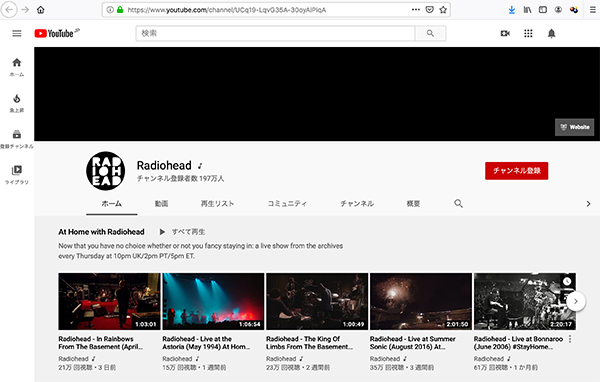Open the create video camera icon

pos(505,33)
